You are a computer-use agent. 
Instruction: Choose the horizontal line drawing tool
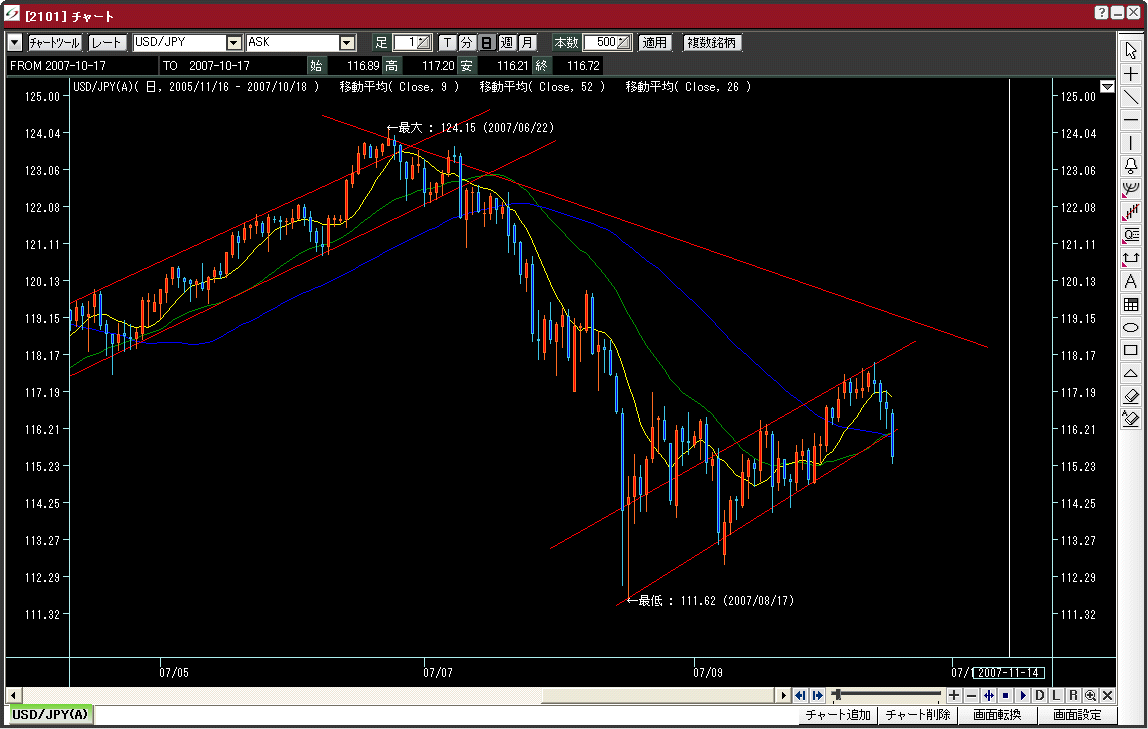coord(1131,120)
